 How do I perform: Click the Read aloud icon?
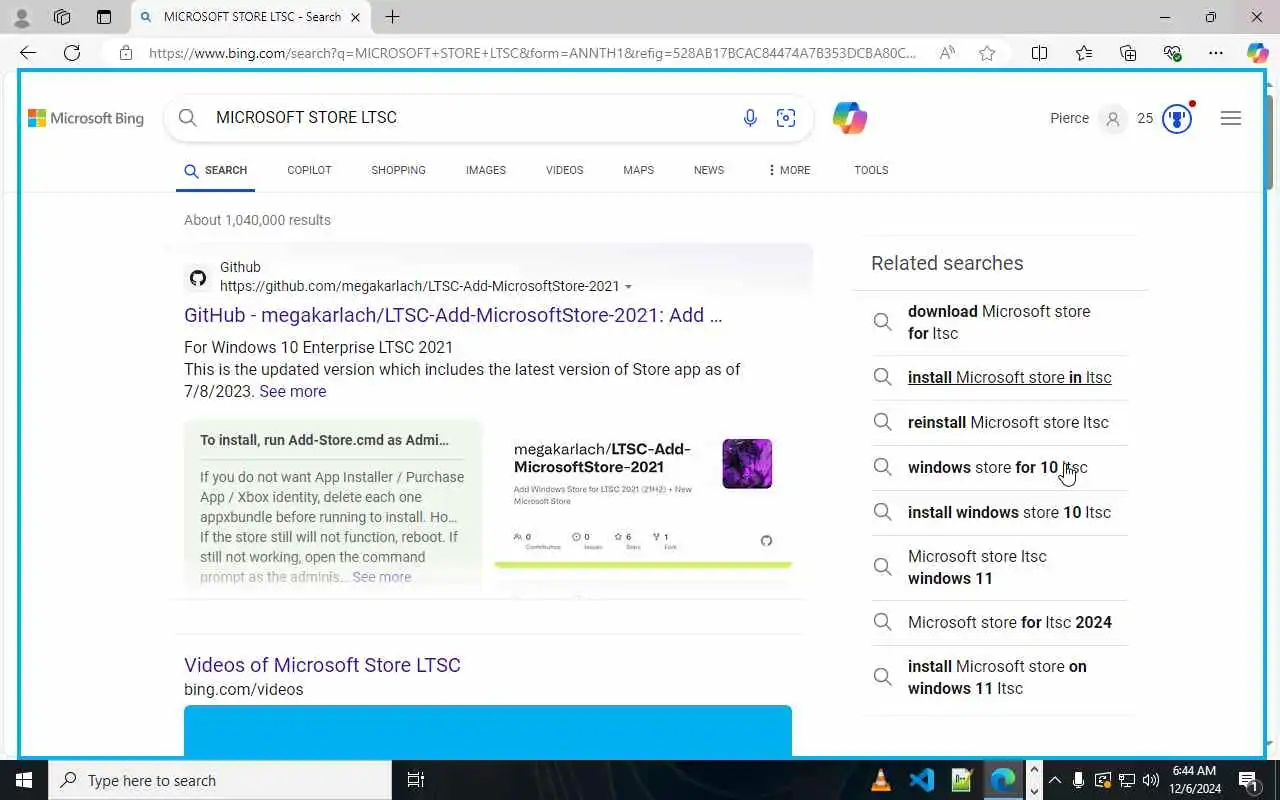pyautogui.click(x=947, y=53)
